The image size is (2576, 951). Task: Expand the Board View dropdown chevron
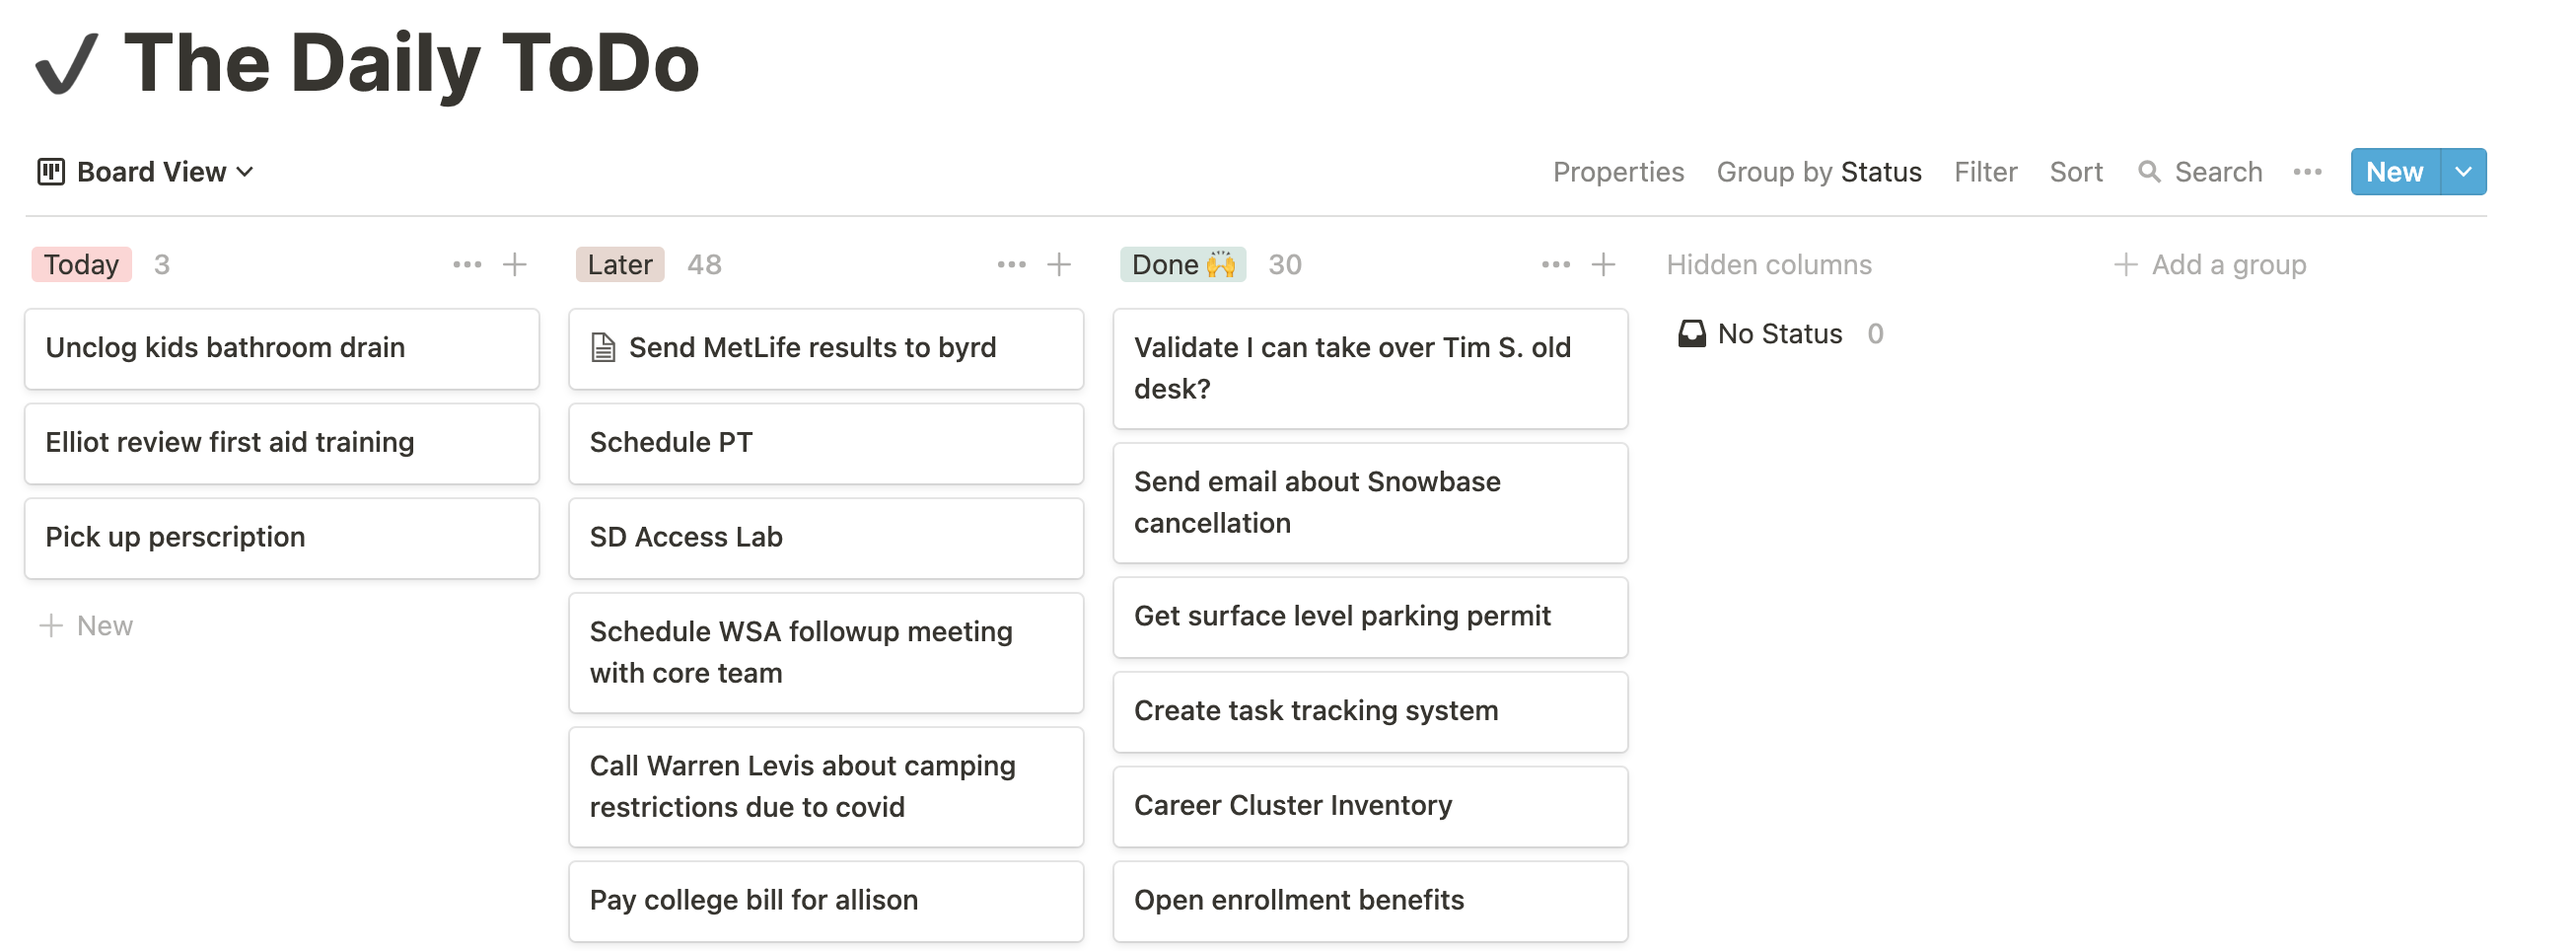[245, 171]
